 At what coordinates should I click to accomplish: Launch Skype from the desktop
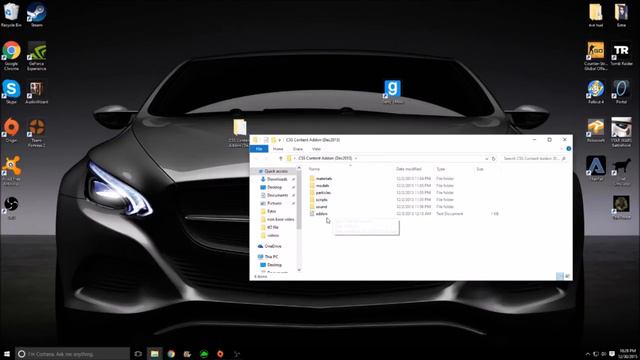point(11,91)
